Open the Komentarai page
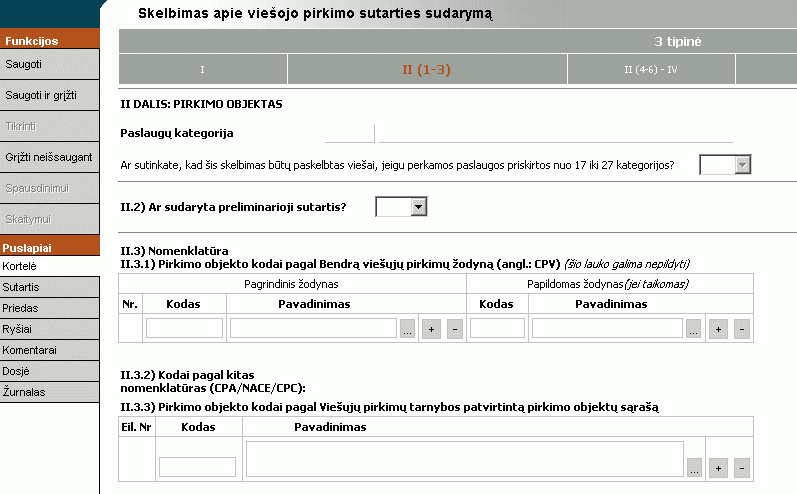The height and width of the screenshot is (494, 797). (49, 350)
